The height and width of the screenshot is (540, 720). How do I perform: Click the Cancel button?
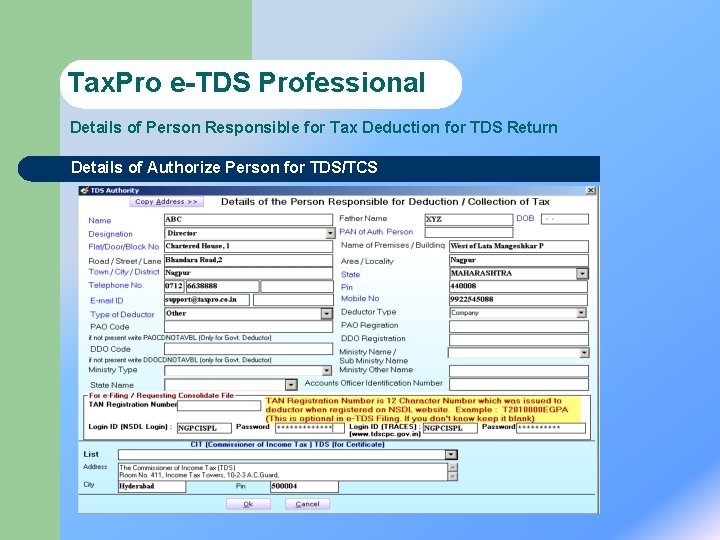(307, 504)
